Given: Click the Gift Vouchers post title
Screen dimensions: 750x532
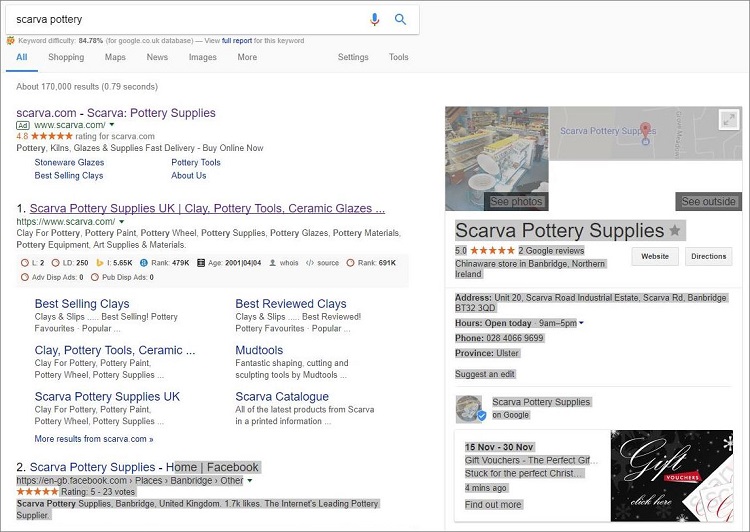Looking at the screenshot, I should tap(531, 460).
